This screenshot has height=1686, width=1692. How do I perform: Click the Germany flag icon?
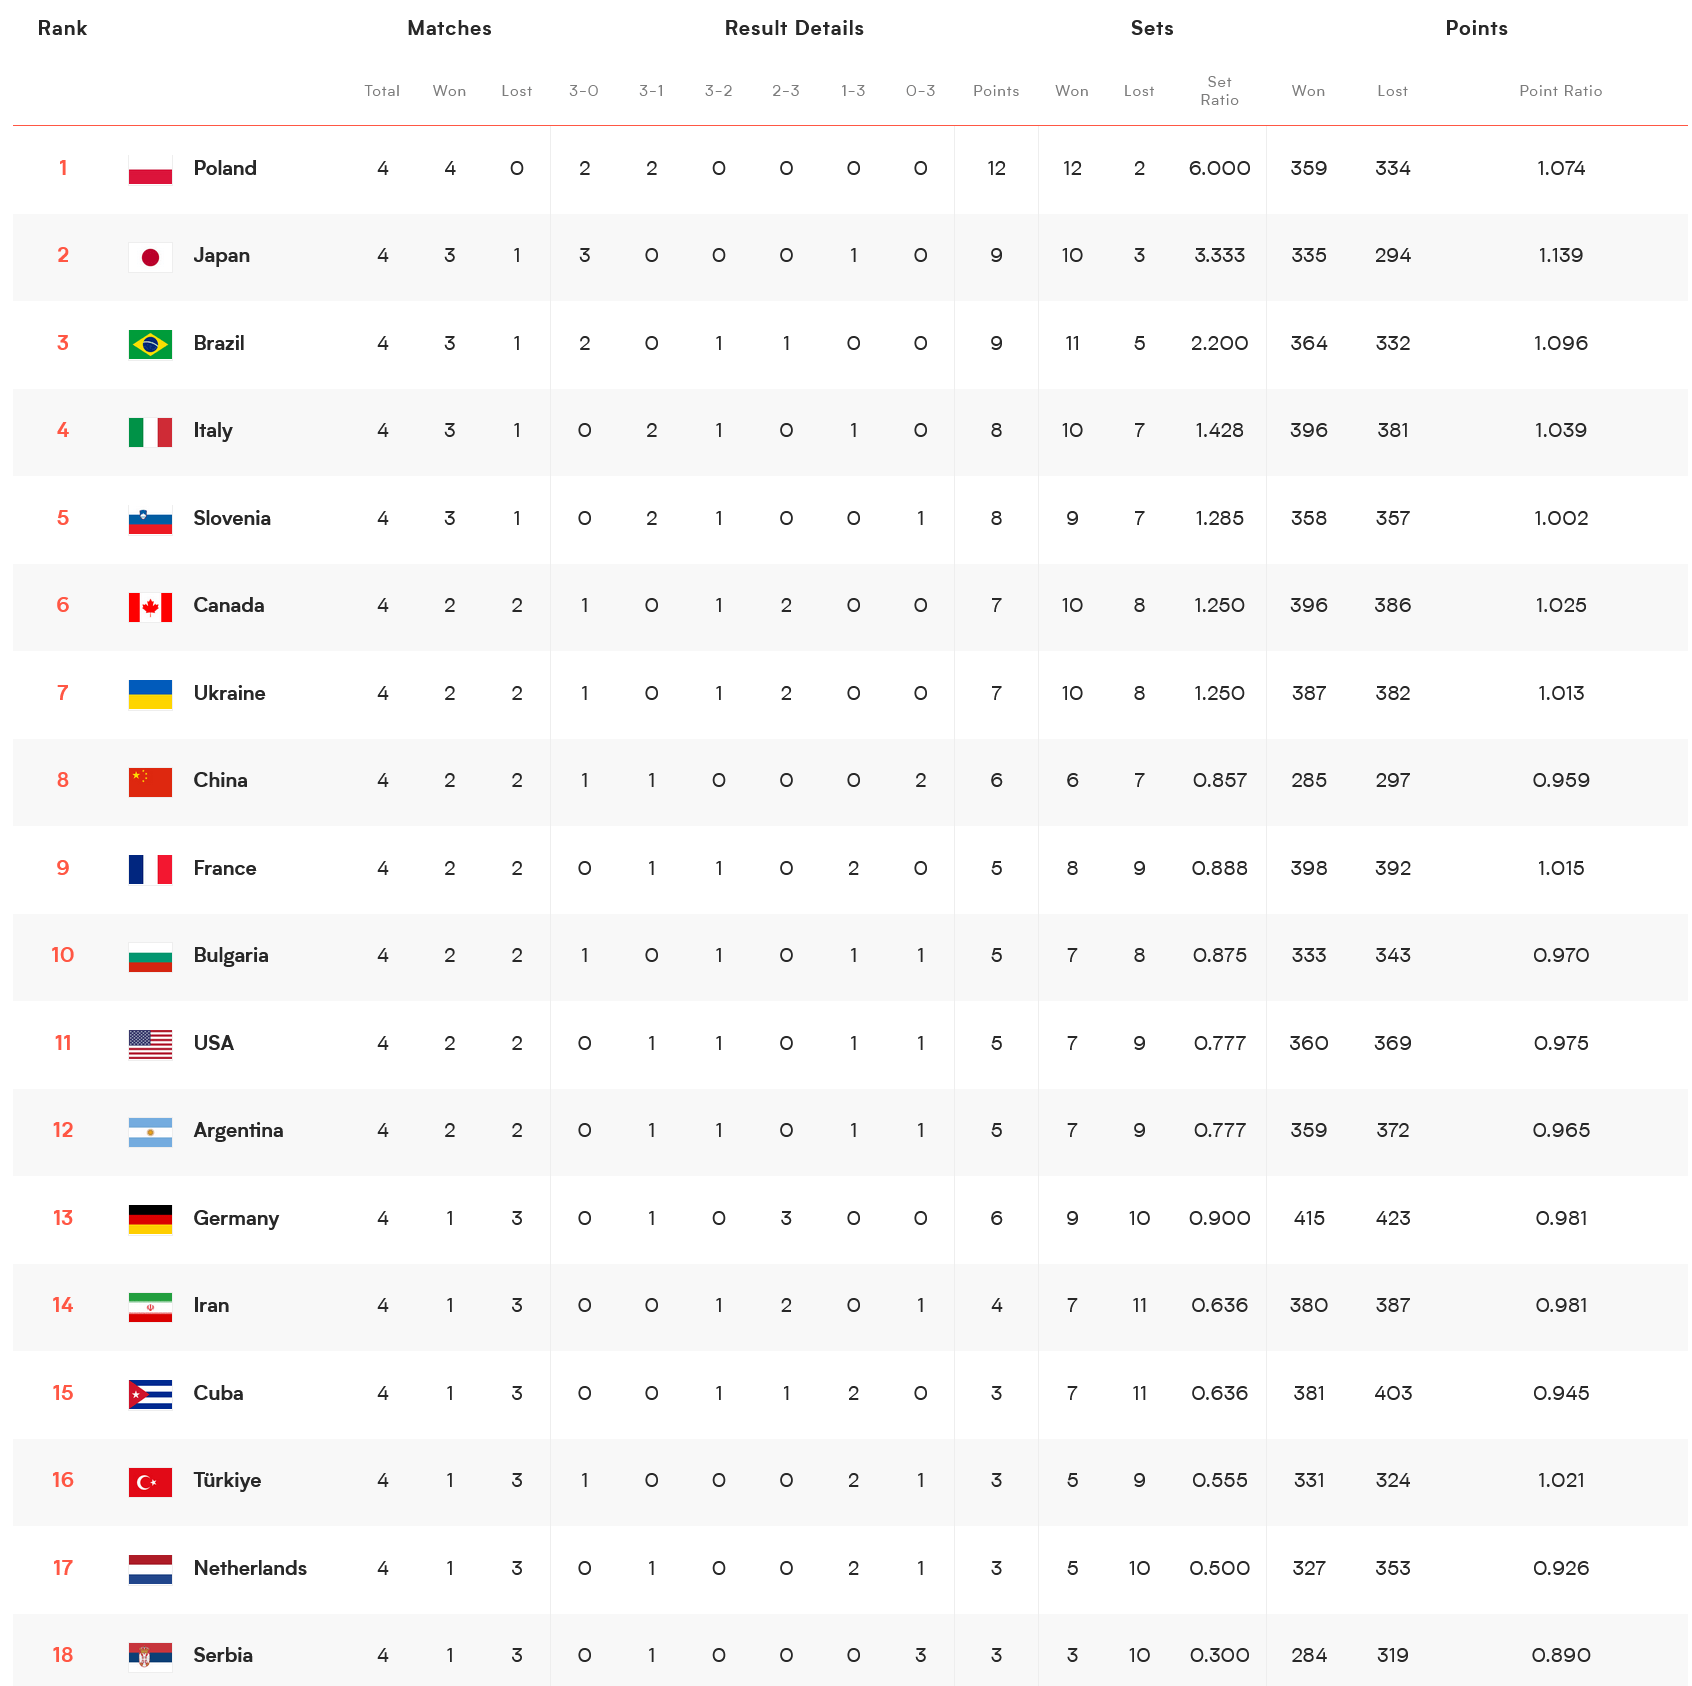click(x=150, y=1219)
